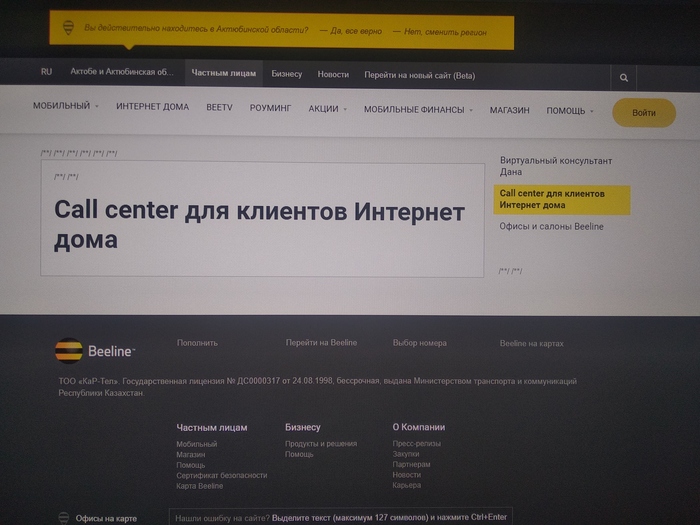Viewport: 700px width, 525px height.
Task: Click Beeline на картах footer link
Action: 532,343
